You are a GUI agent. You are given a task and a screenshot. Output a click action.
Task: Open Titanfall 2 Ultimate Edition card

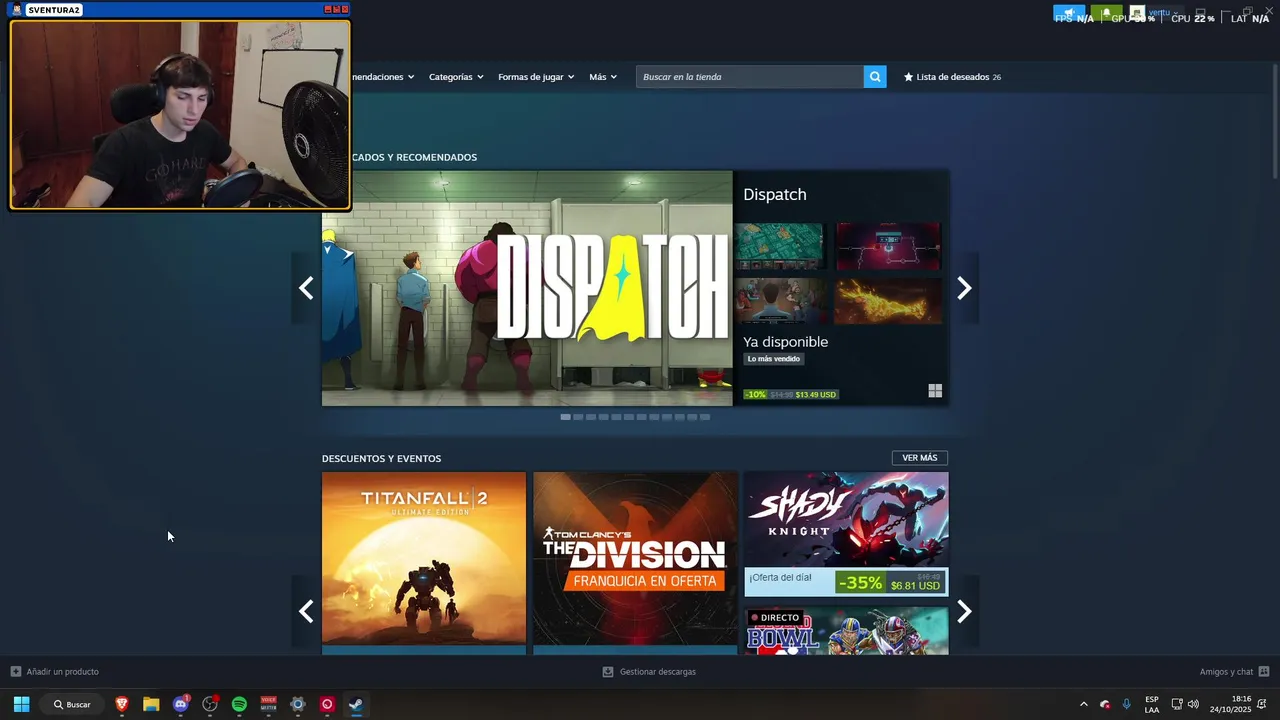point(424,563)
